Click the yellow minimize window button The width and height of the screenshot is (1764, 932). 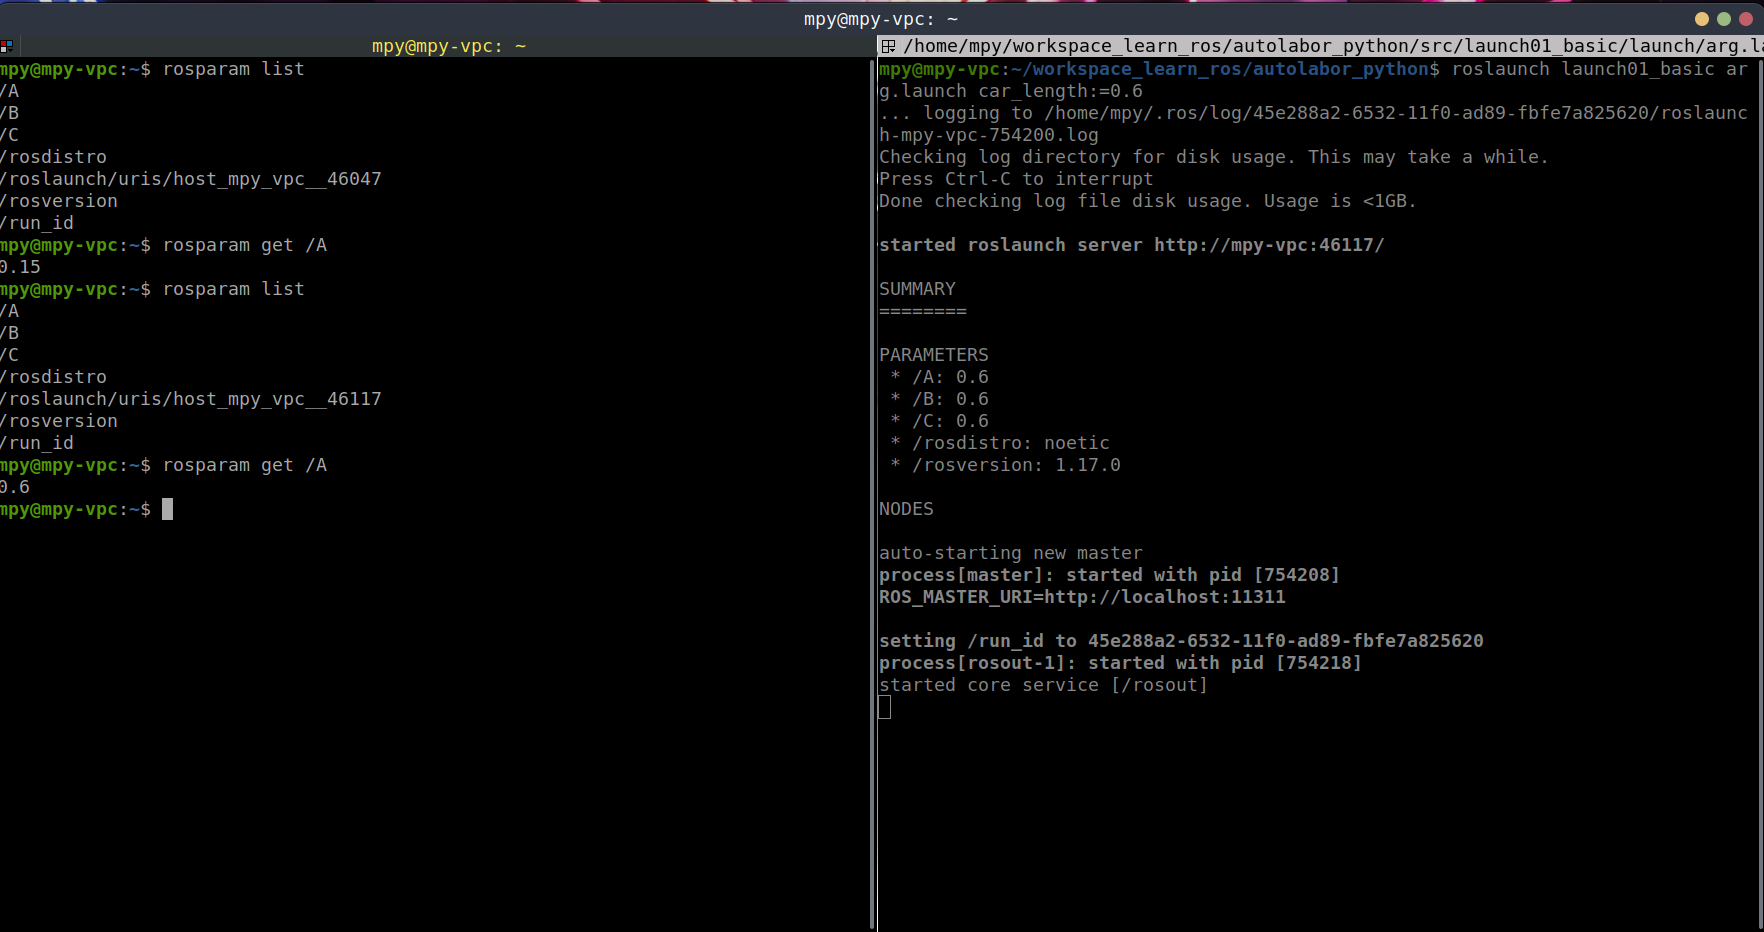pyautogui.click(x=1702, y=19)
